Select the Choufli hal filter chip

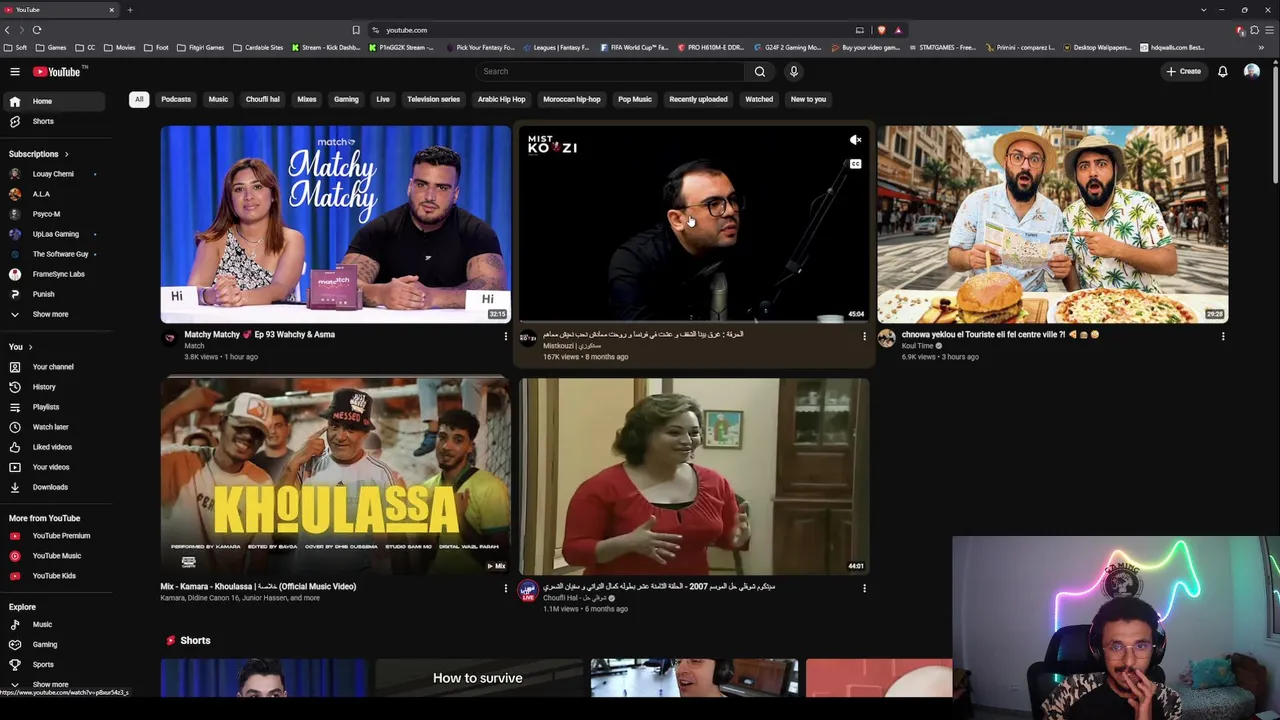pos(263,99)
